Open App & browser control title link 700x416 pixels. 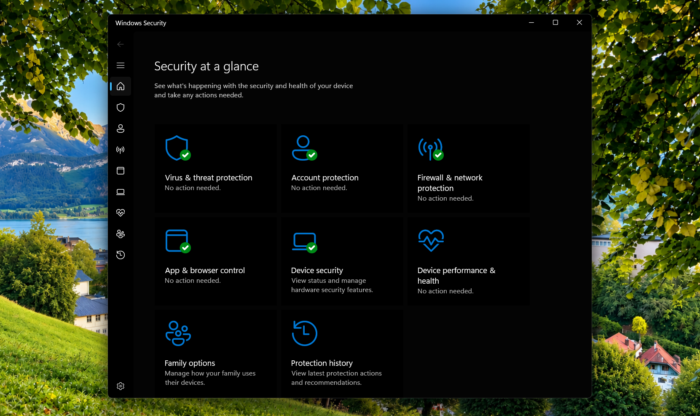(x=205, y=270)
